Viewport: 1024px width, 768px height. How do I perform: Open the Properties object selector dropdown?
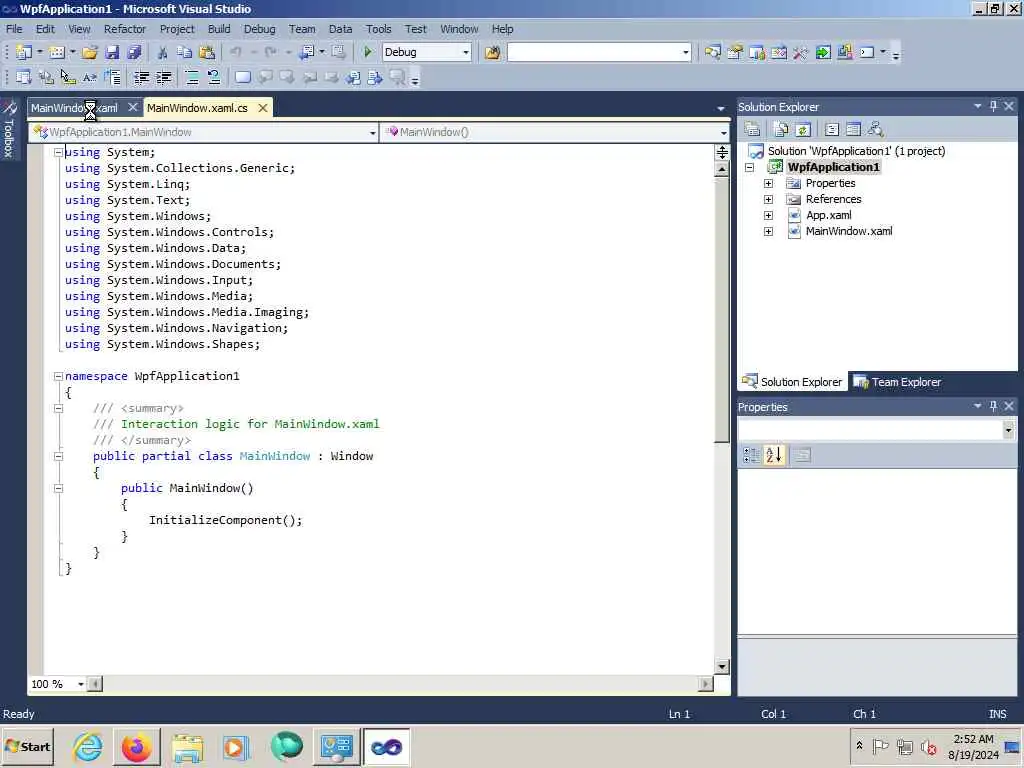1008,430
